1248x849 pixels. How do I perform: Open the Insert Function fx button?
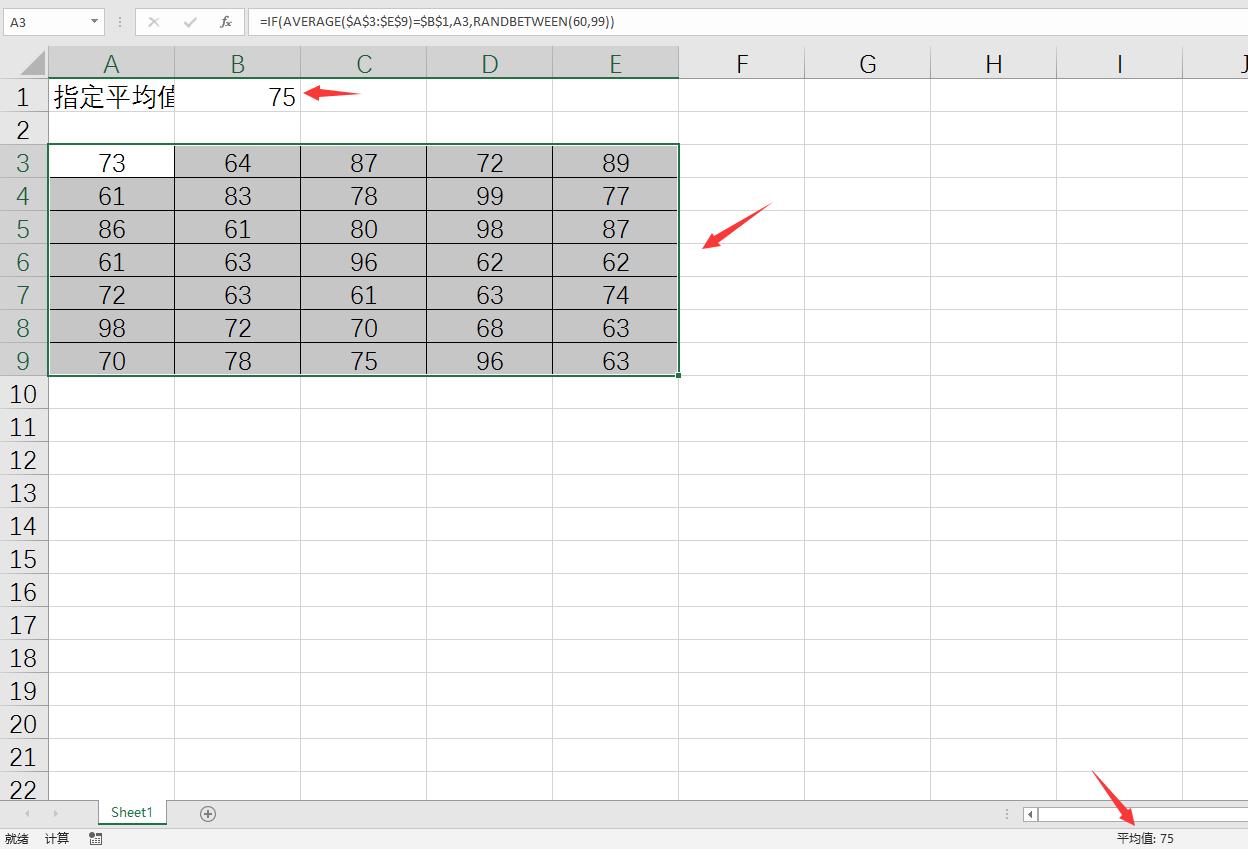click(226, 21)
